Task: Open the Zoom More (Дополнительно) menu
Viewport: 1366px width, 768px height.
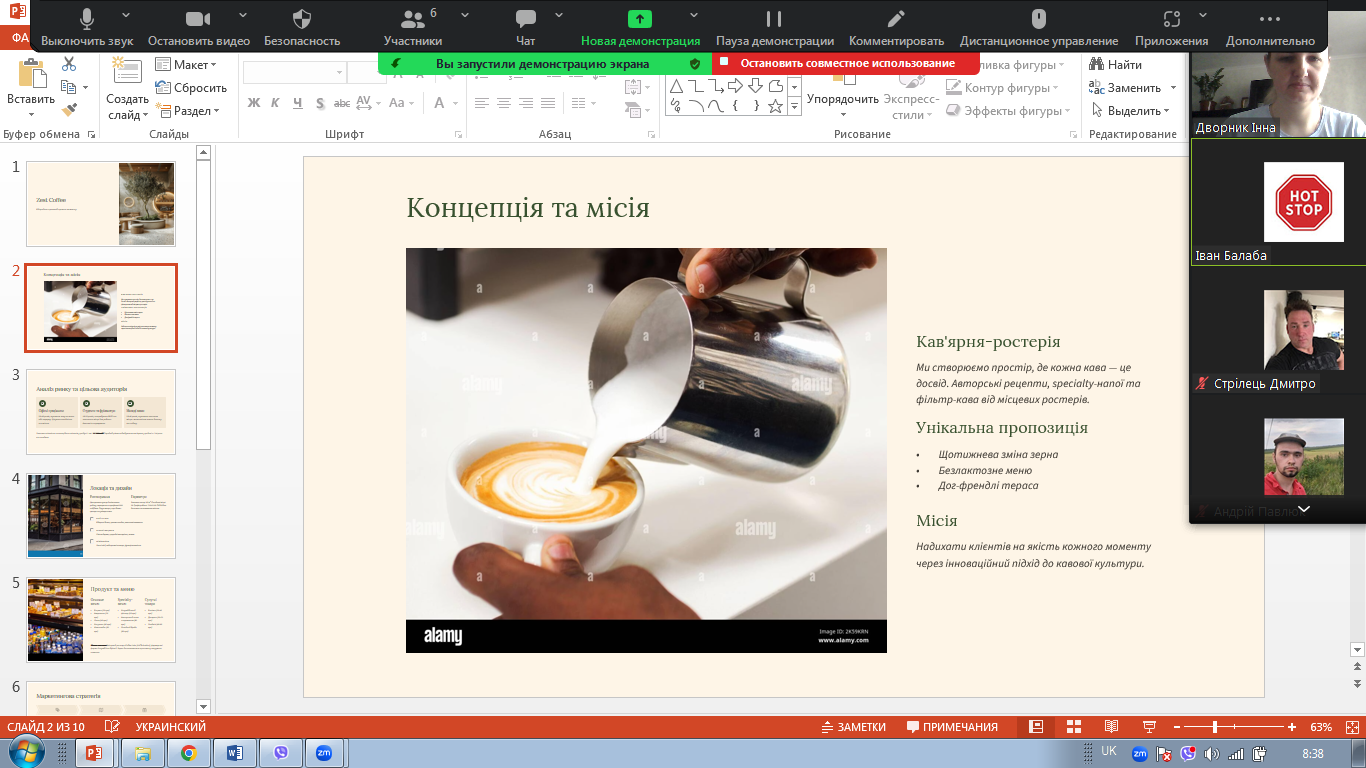Action: pos(1269,20)
